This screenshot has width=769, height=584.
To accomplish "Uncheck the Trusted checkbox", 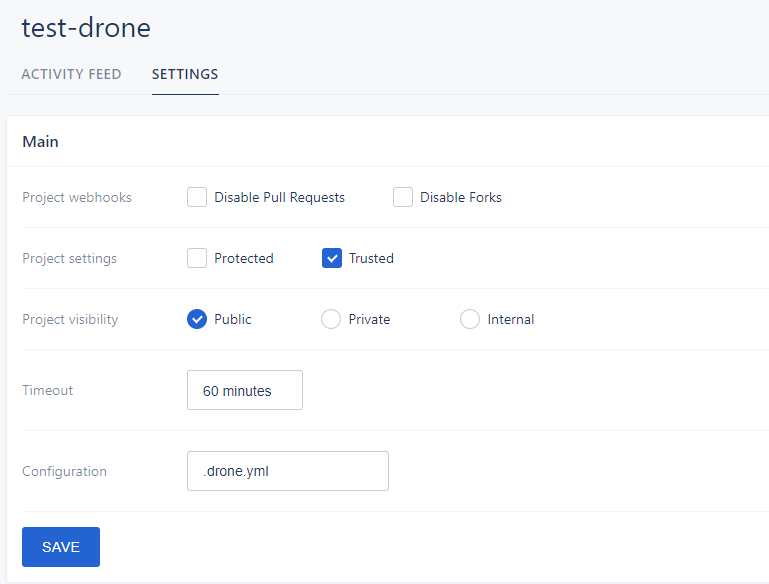I will pyautogui.click(x=332, y=258).
